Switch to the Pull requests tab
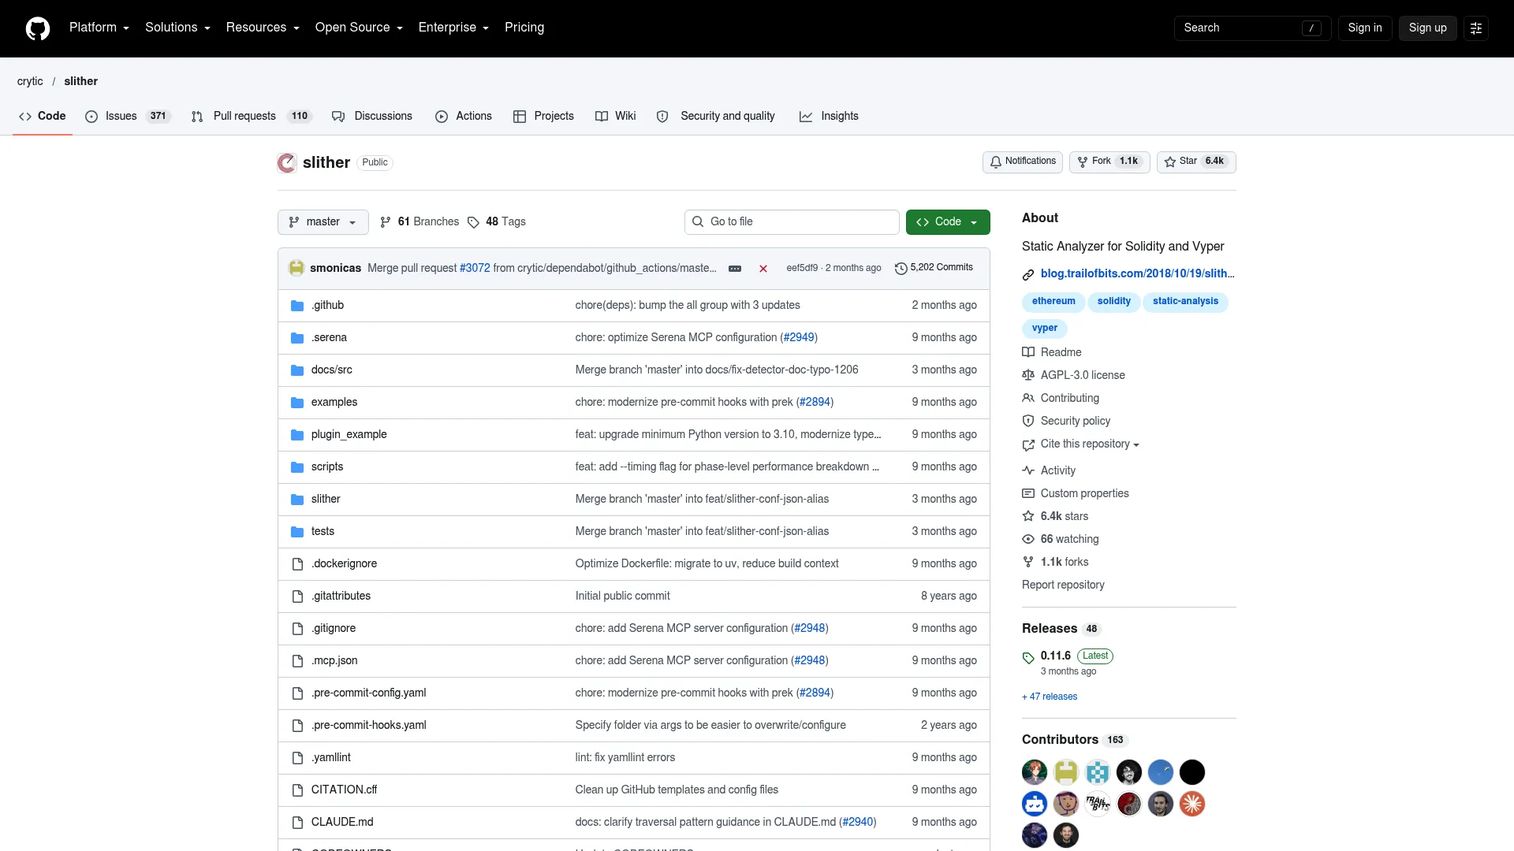 (252, 116)
